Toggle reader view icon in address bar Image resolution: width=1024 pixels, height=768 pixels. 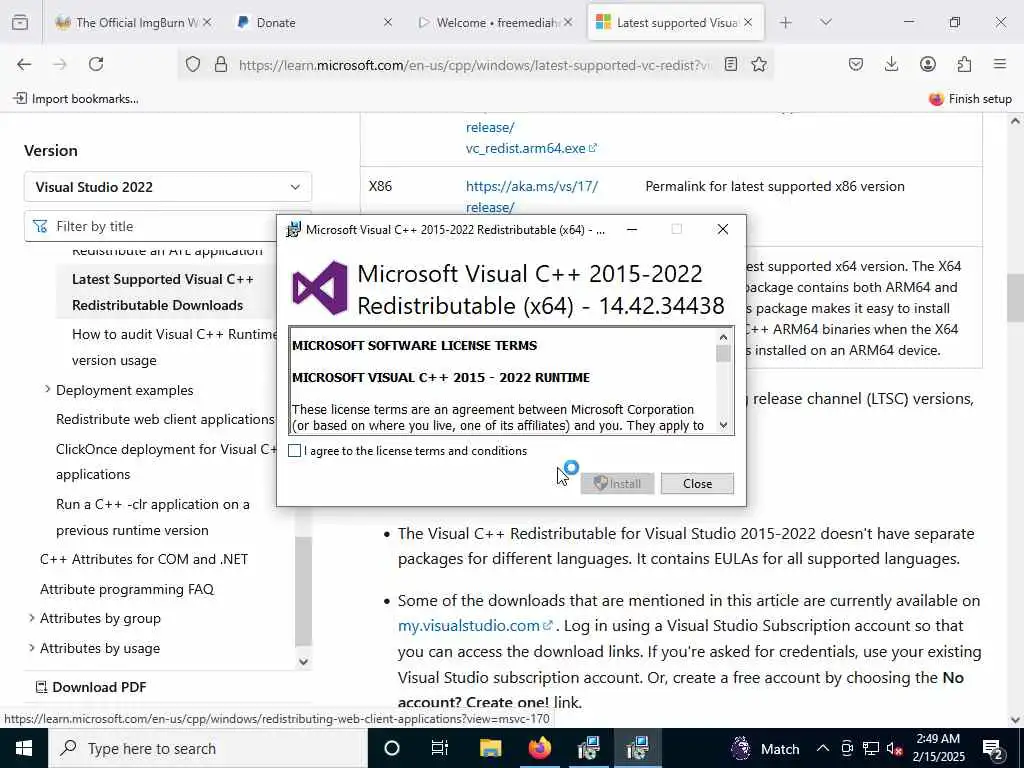point(731,64)
